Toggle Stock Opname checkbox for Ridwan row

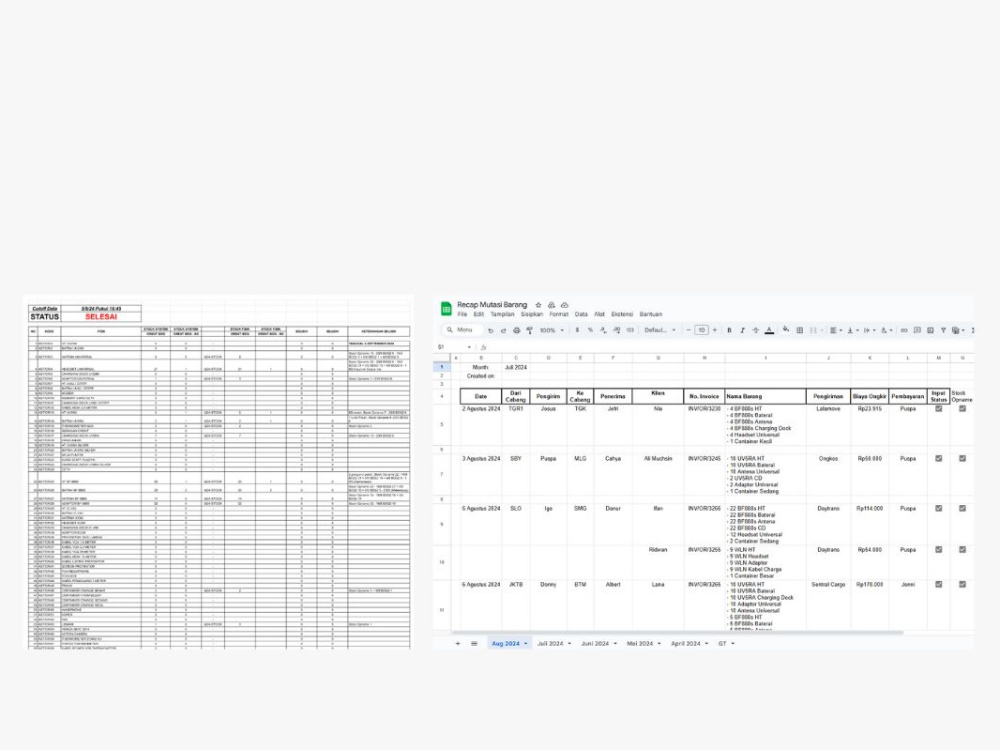962,549
